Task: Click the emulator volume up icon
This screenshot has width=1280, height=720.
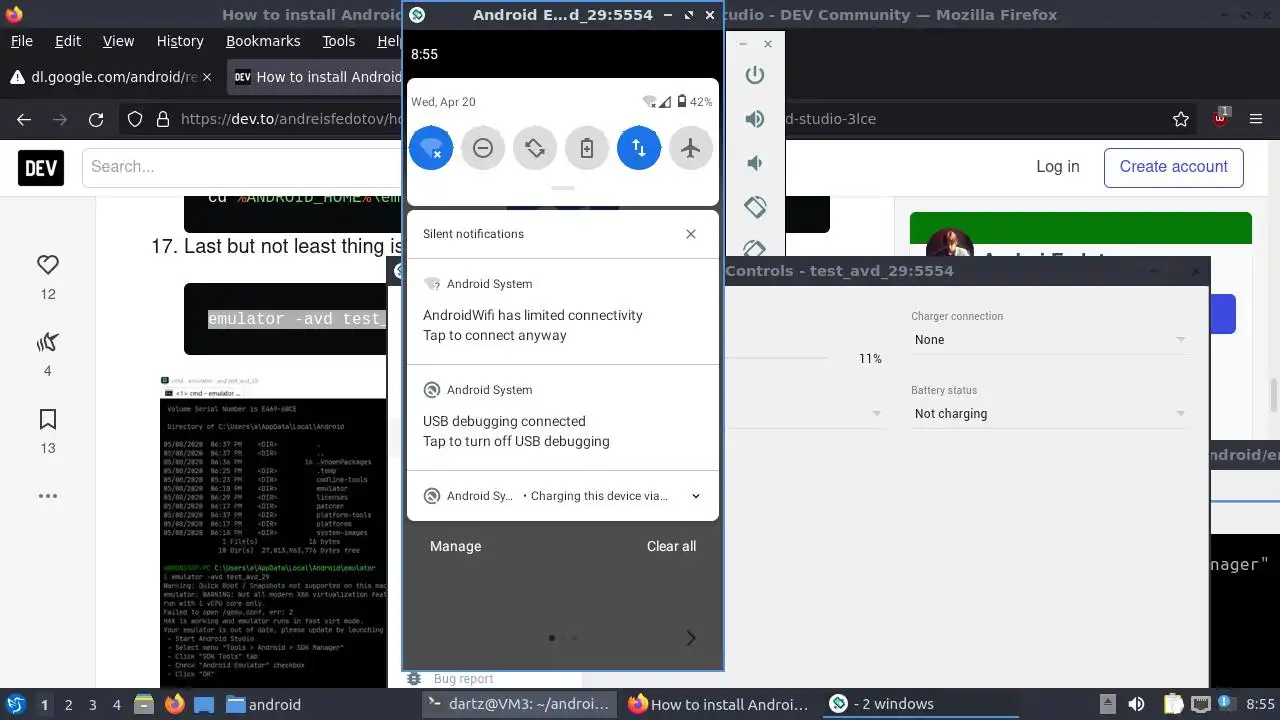Action: pyautogui.click(x=755, y=119)
